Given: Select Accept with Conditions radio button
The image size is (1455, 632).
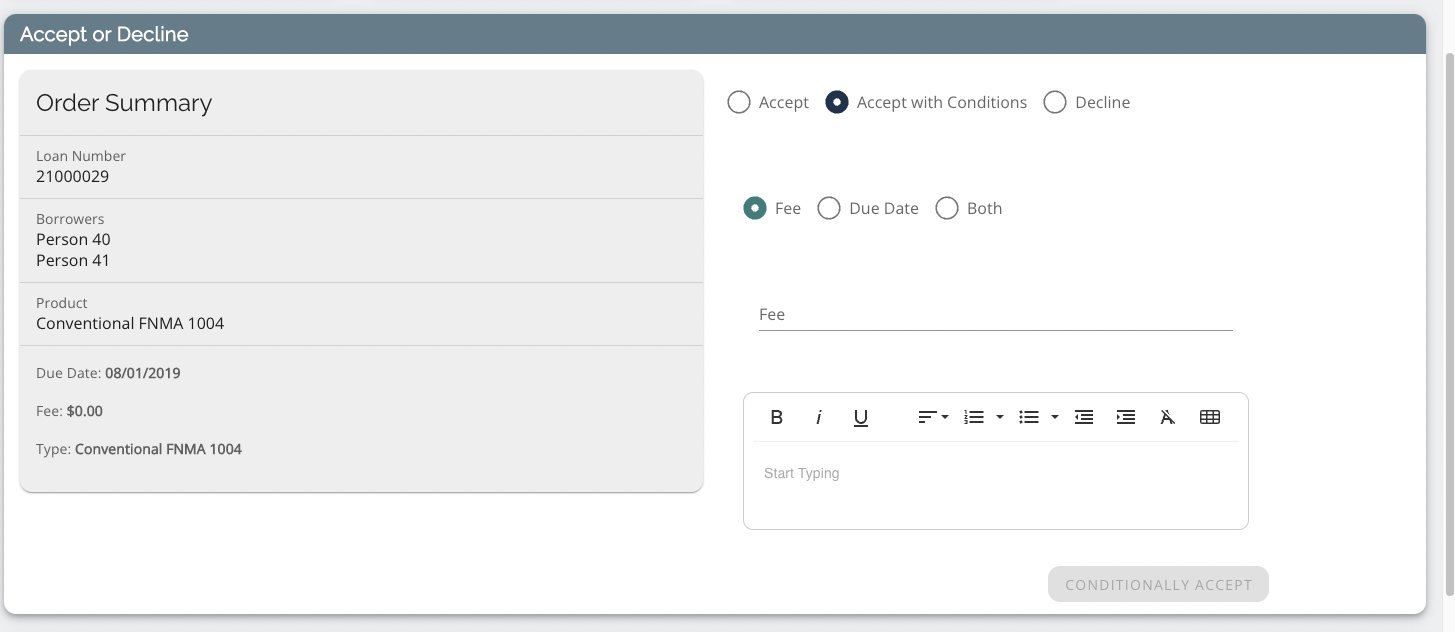Looking at the screenshot, I should [837, 103].
